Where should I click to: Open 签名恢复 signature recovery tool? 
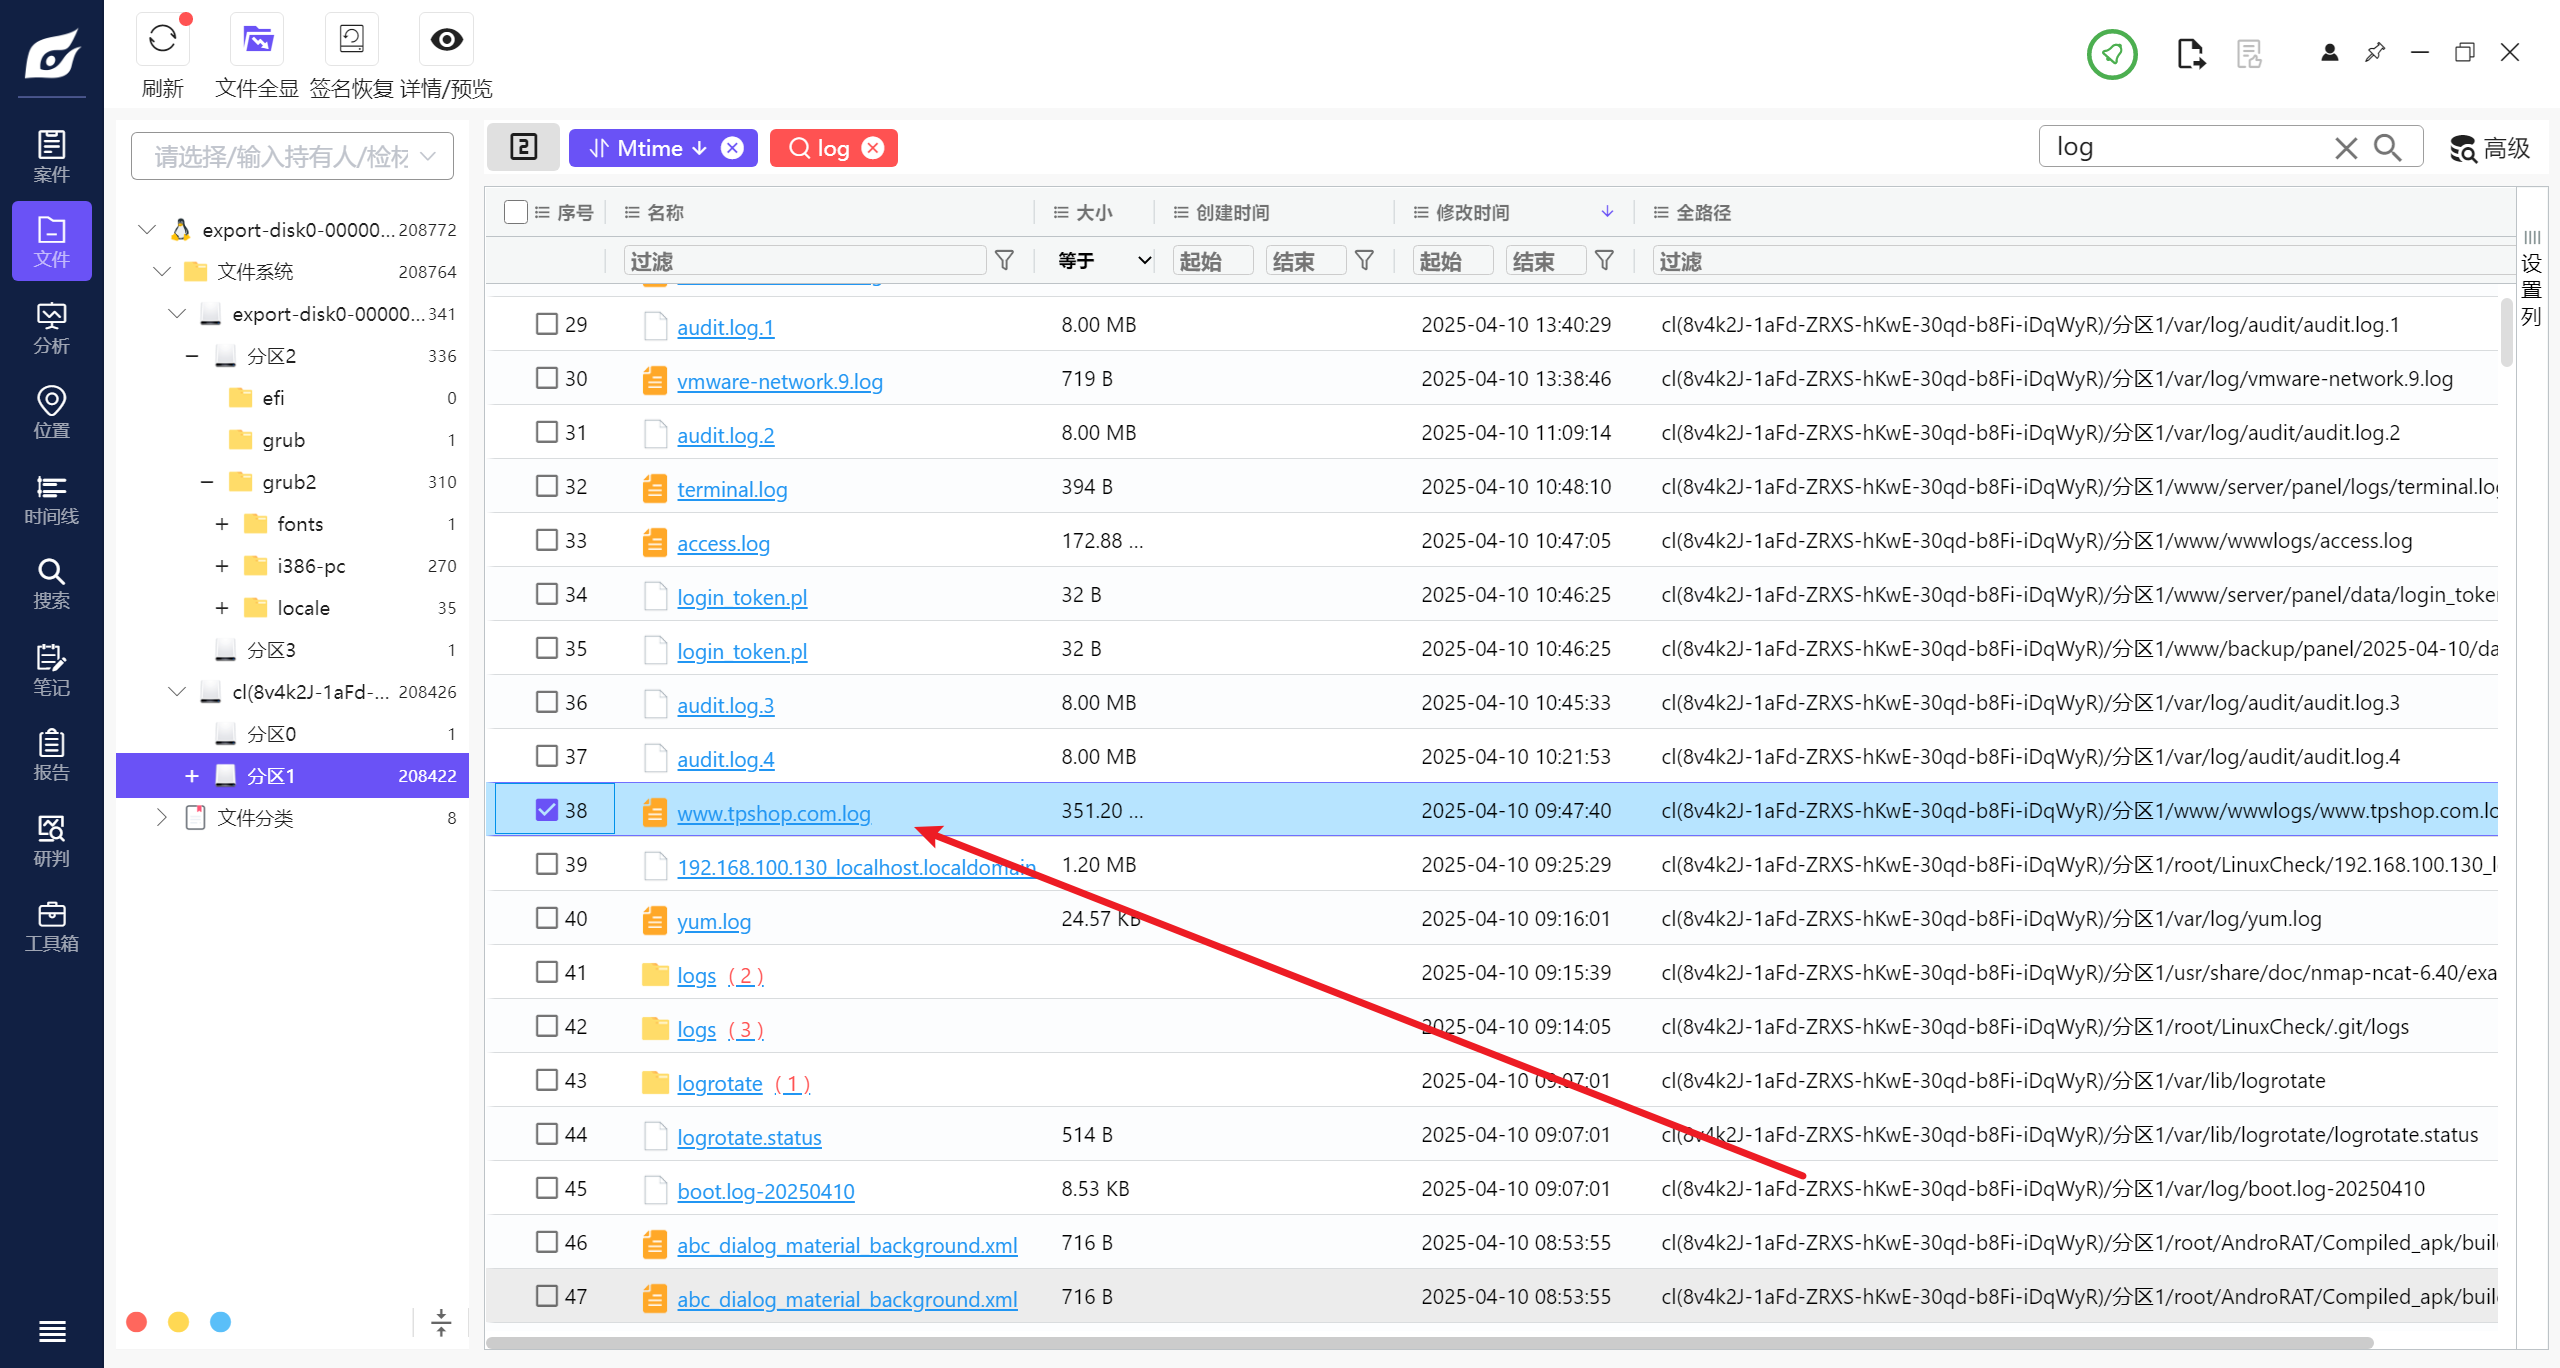click(351, 40)
